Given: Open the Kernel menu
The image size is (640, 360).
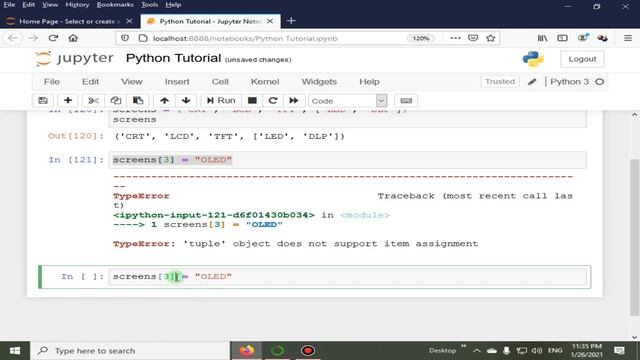Looking at the screenshot, I should tap(265, 82).
